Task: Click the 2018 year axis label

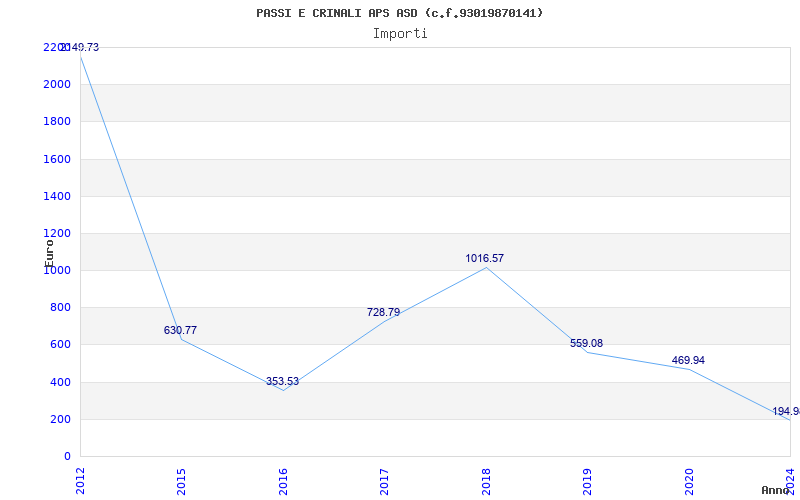Action: [x=486, y=481]
